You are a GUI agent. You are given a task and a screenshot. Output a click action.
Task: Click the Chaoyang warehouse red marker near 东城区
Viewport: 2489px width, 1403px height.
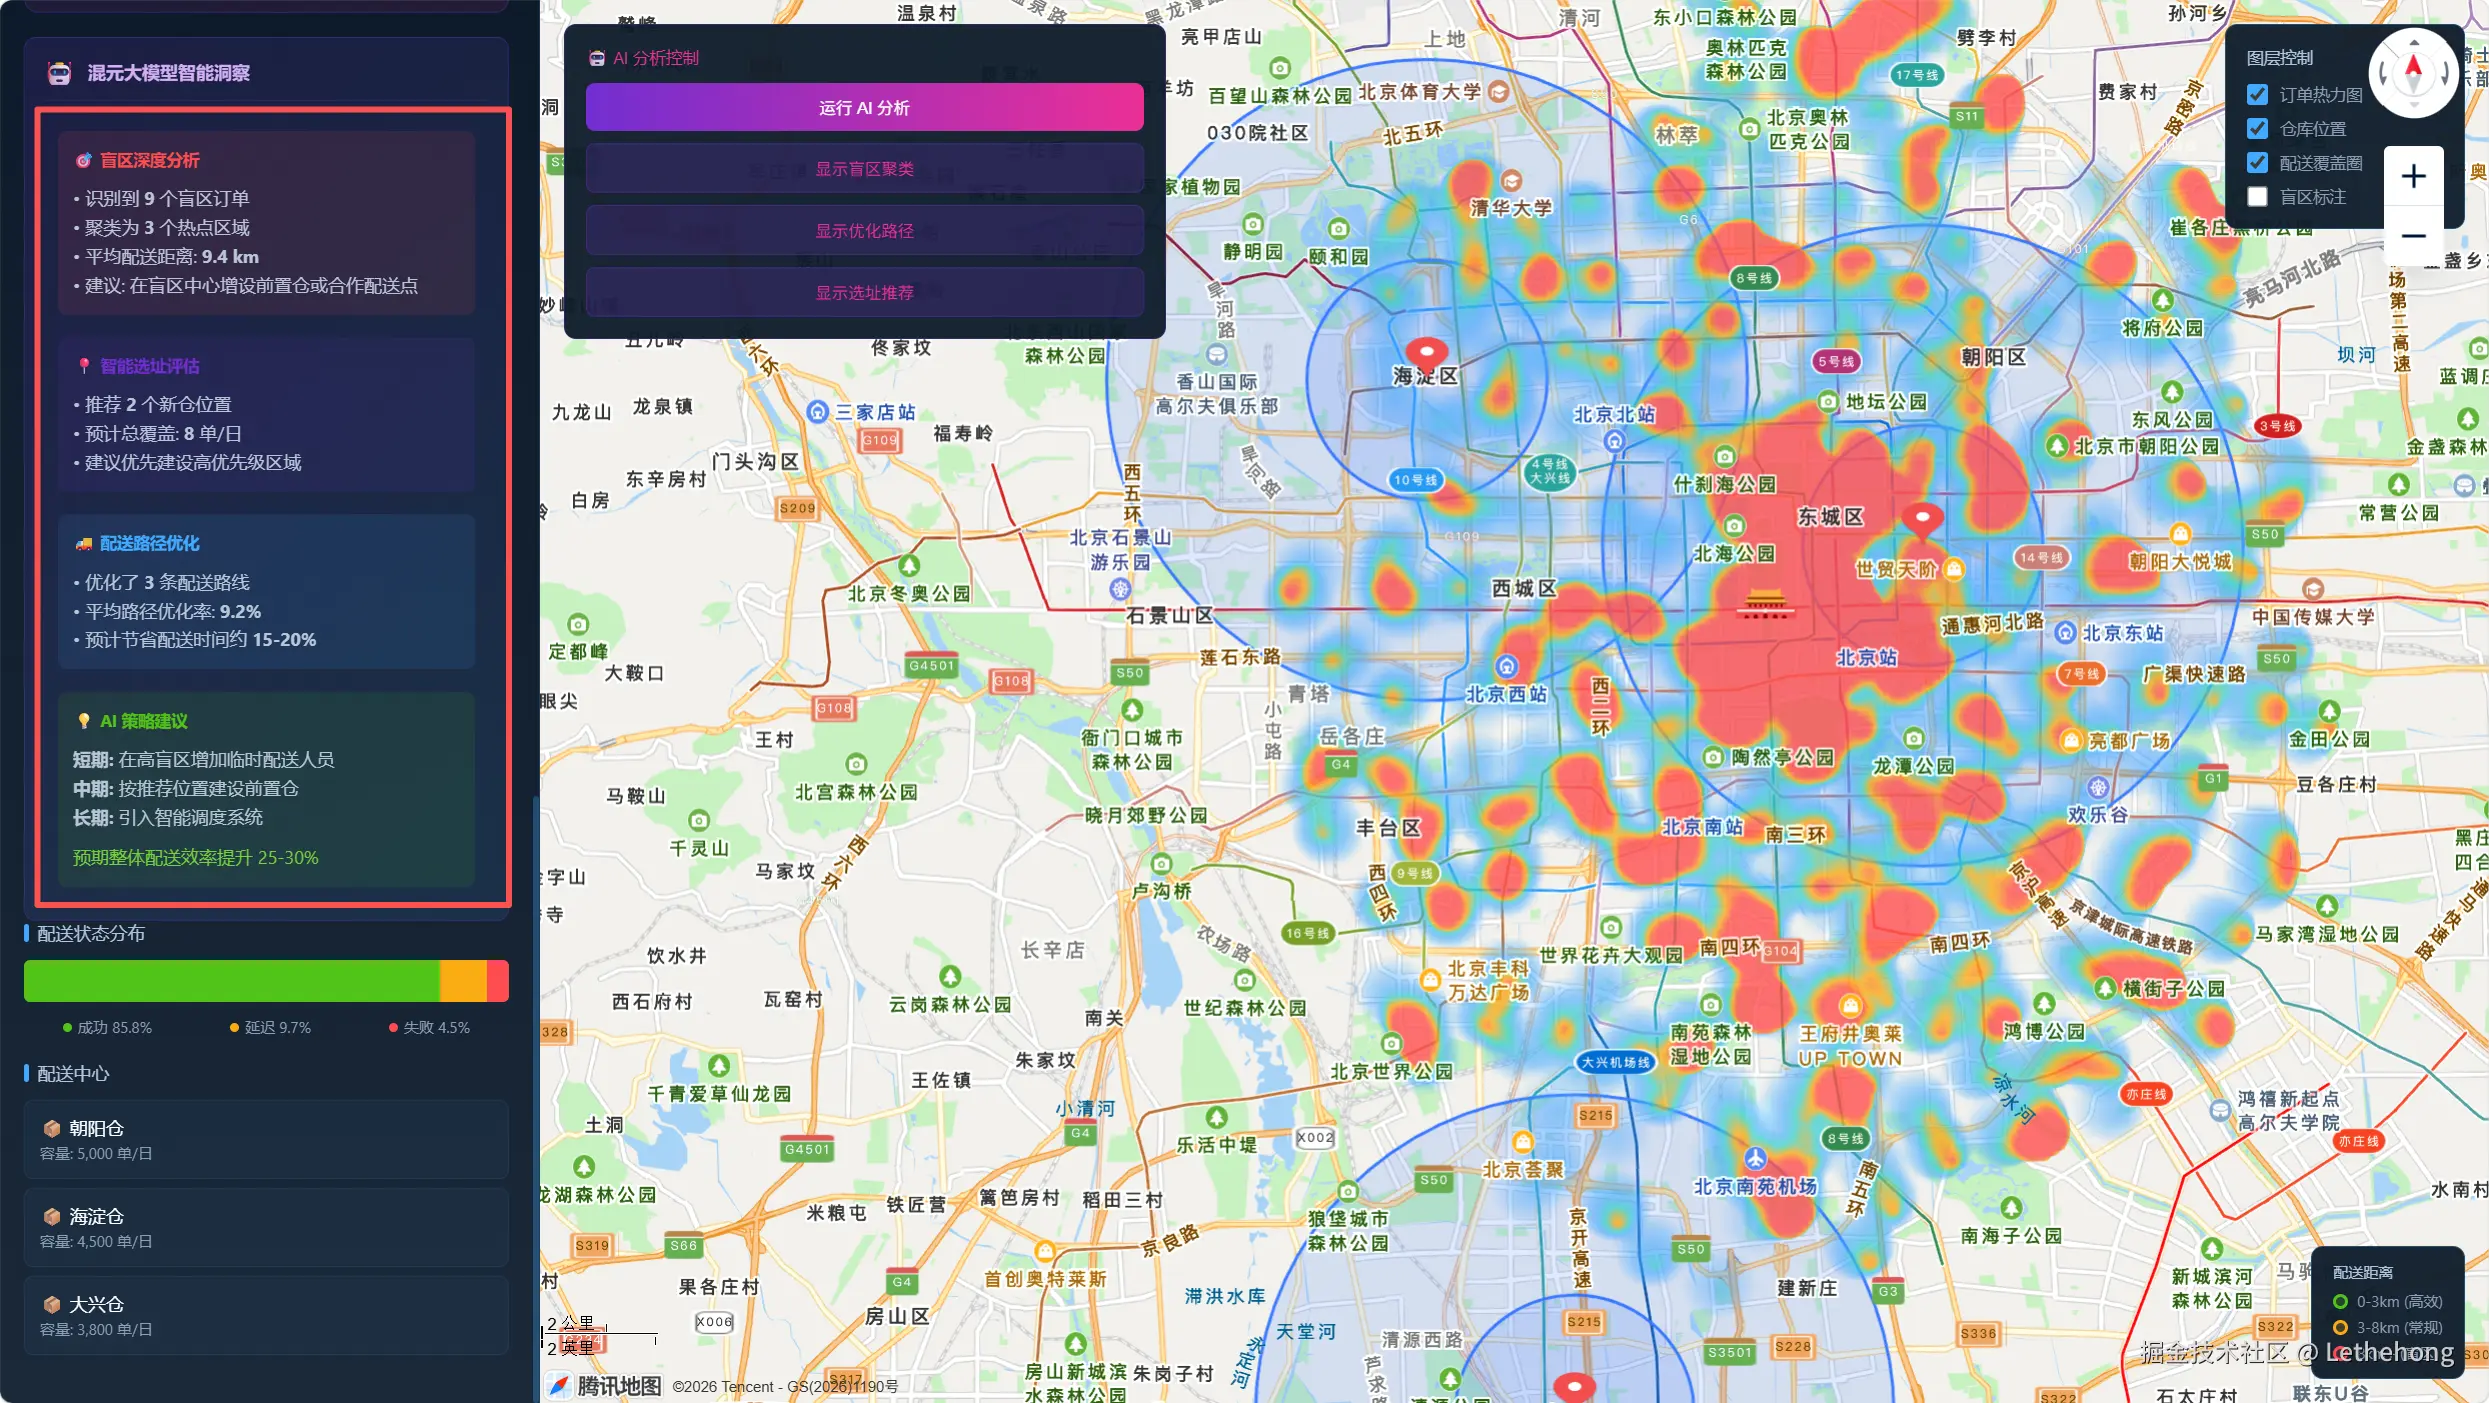coord(1921,518)
